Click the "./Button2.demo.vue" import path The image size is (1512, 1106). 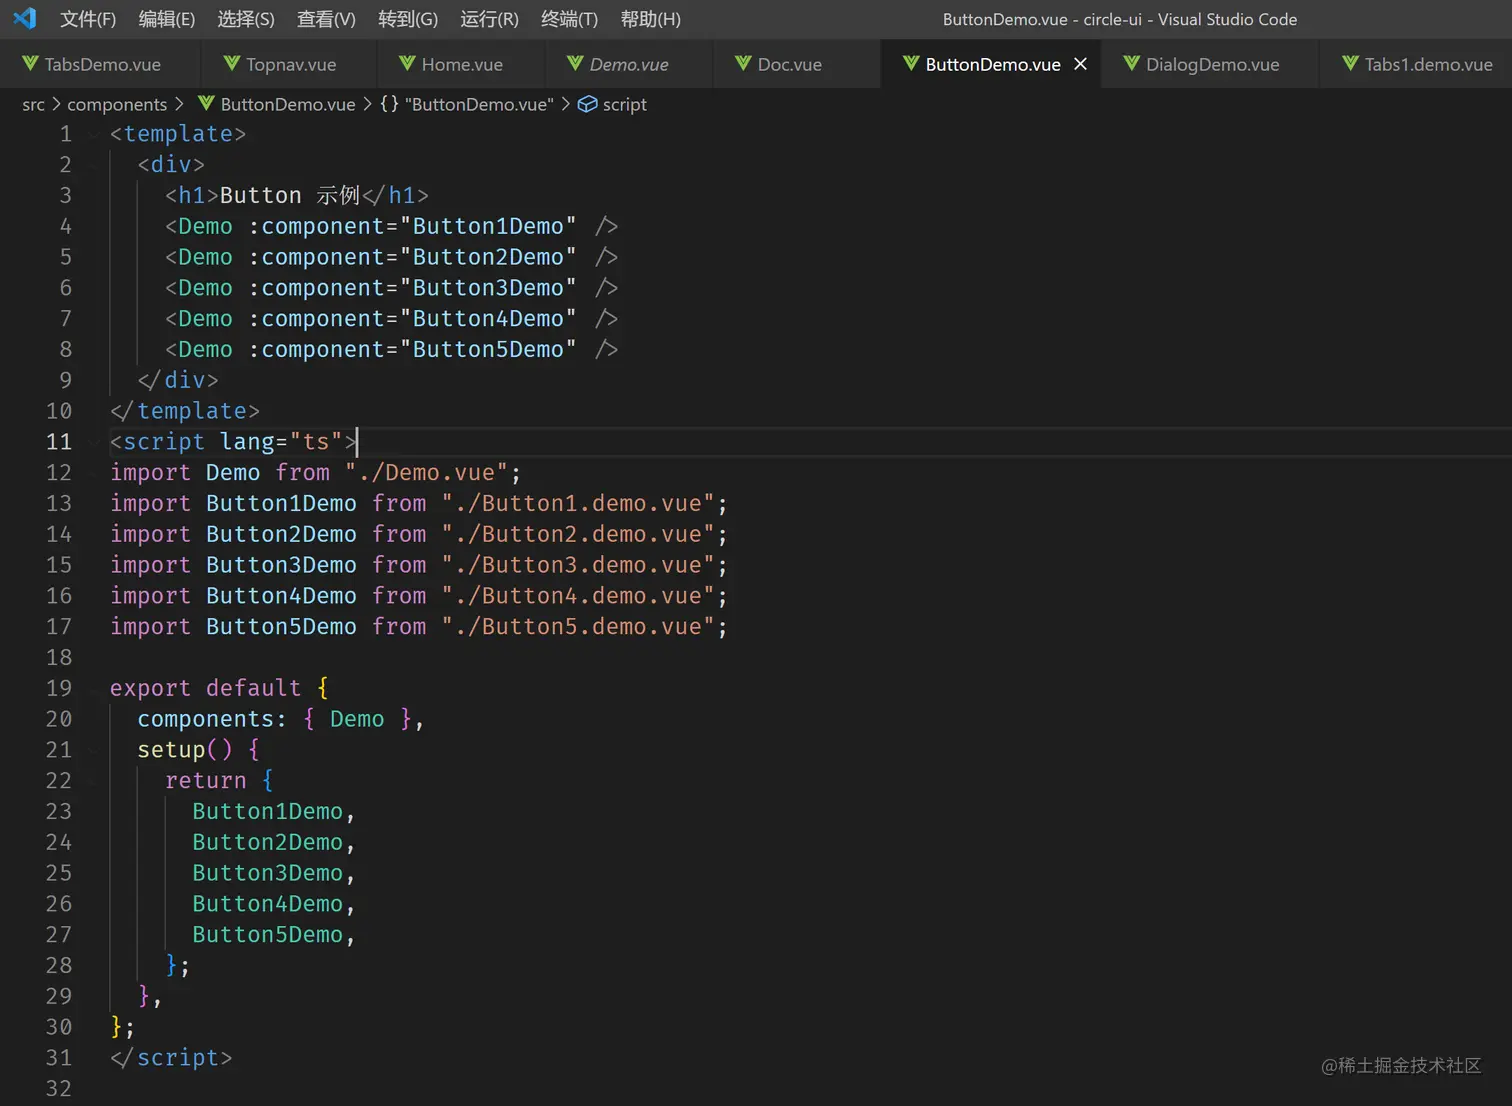578,534
